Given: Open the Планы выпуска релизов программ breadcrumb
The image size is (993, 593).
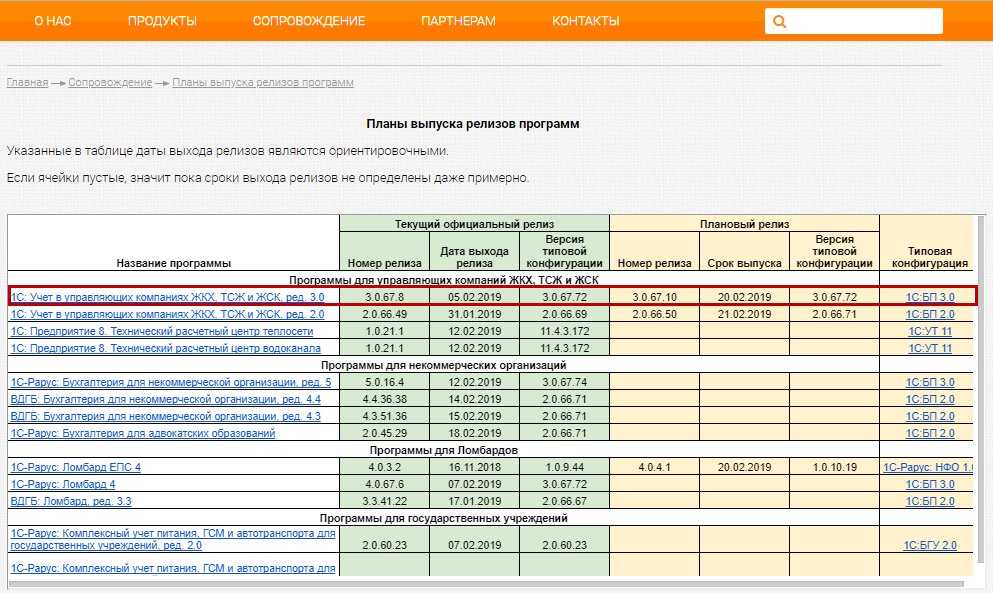Looking at the screenshot, I should click(263, 82).
